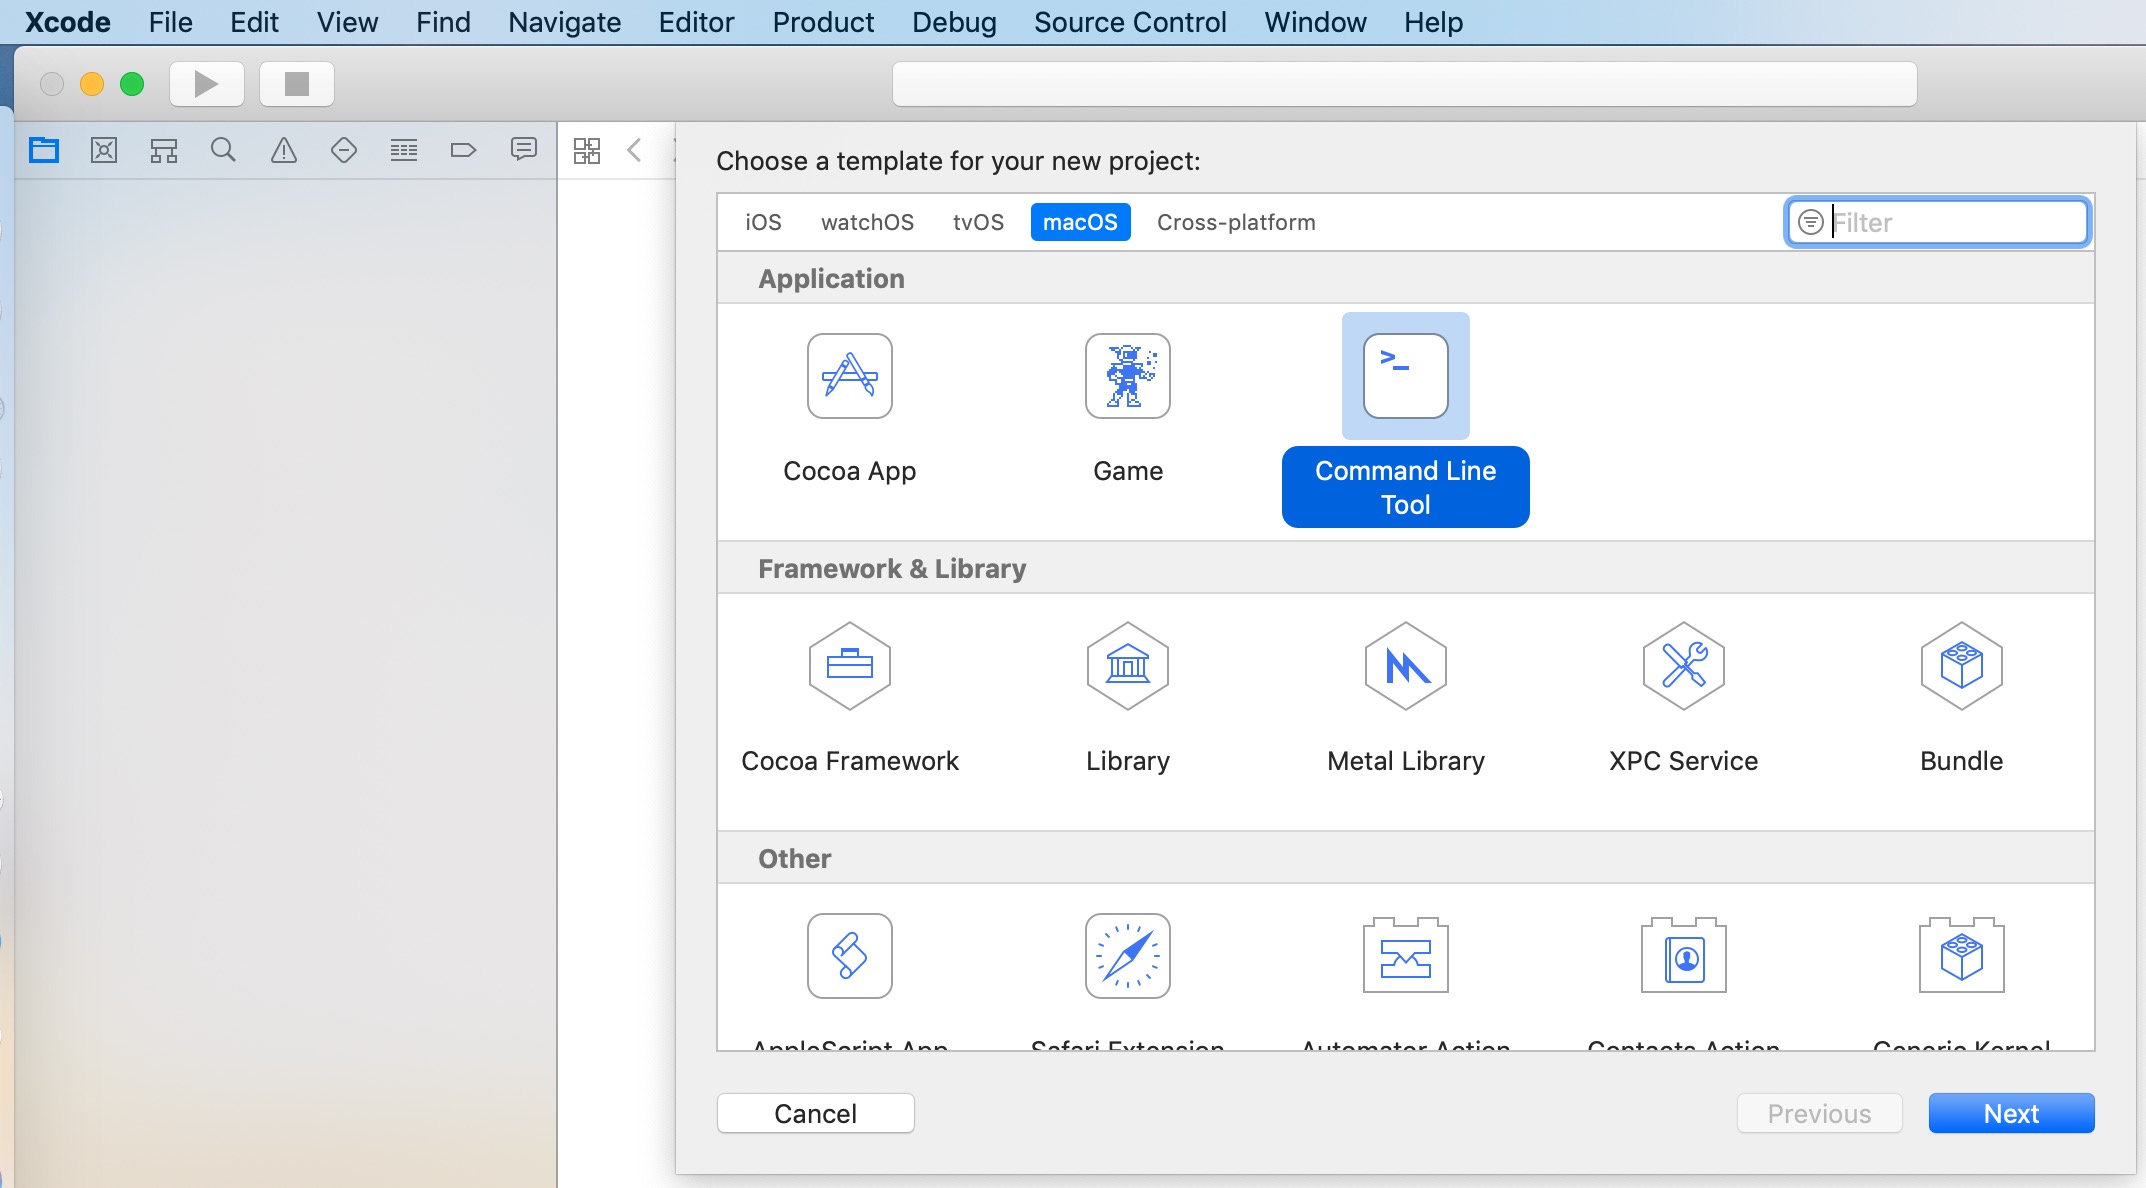
Task: Switch to the tvOS platform tab
Action: tap(978, 222)
